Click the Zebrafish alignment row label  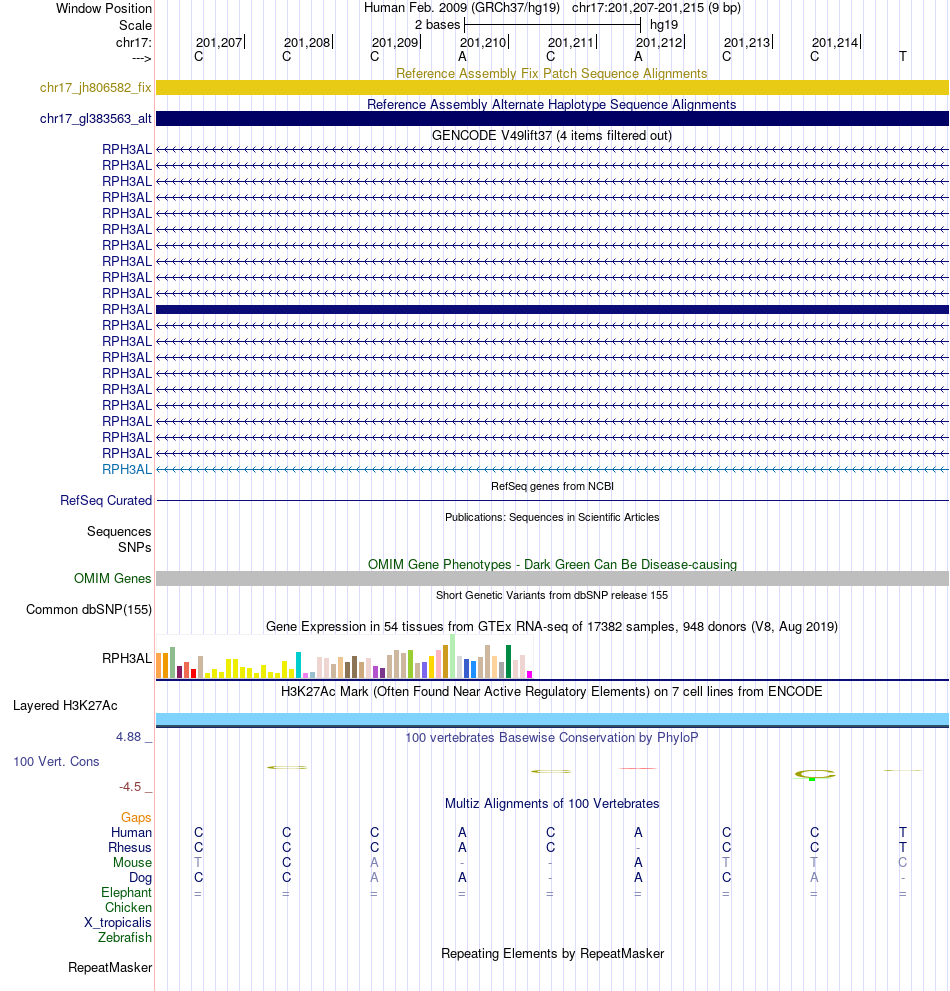click(x=125, y=937)
